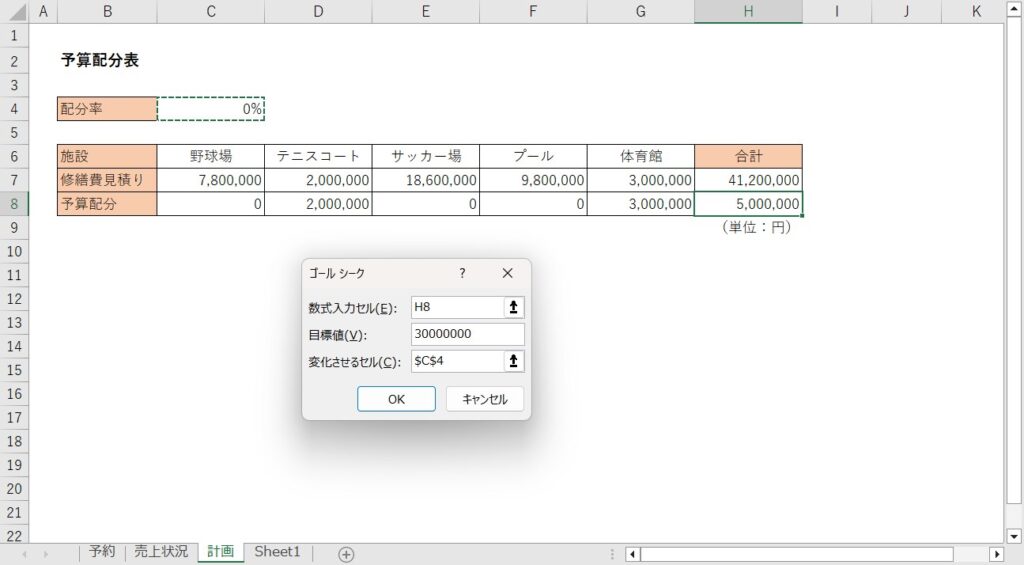Close the ゴール シーク dialog with X

click(507, 273)
